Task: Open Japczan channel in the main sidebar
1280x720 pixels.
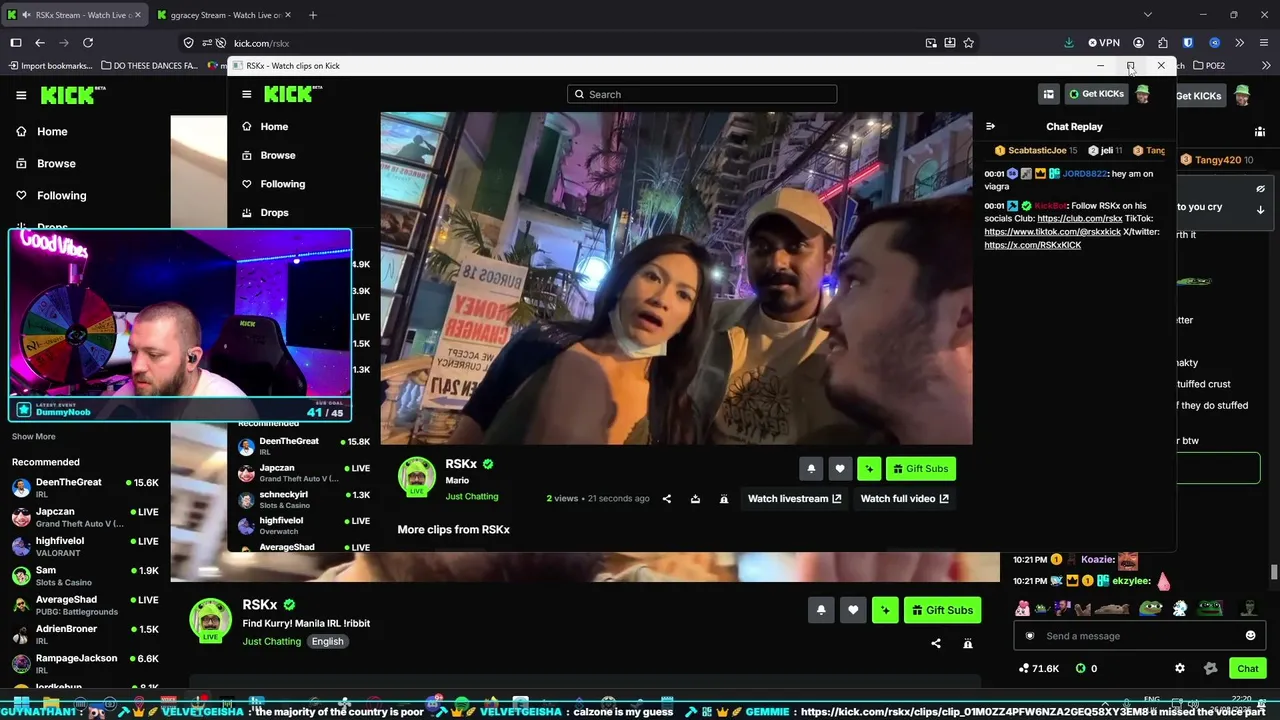Action: (85, 517)
